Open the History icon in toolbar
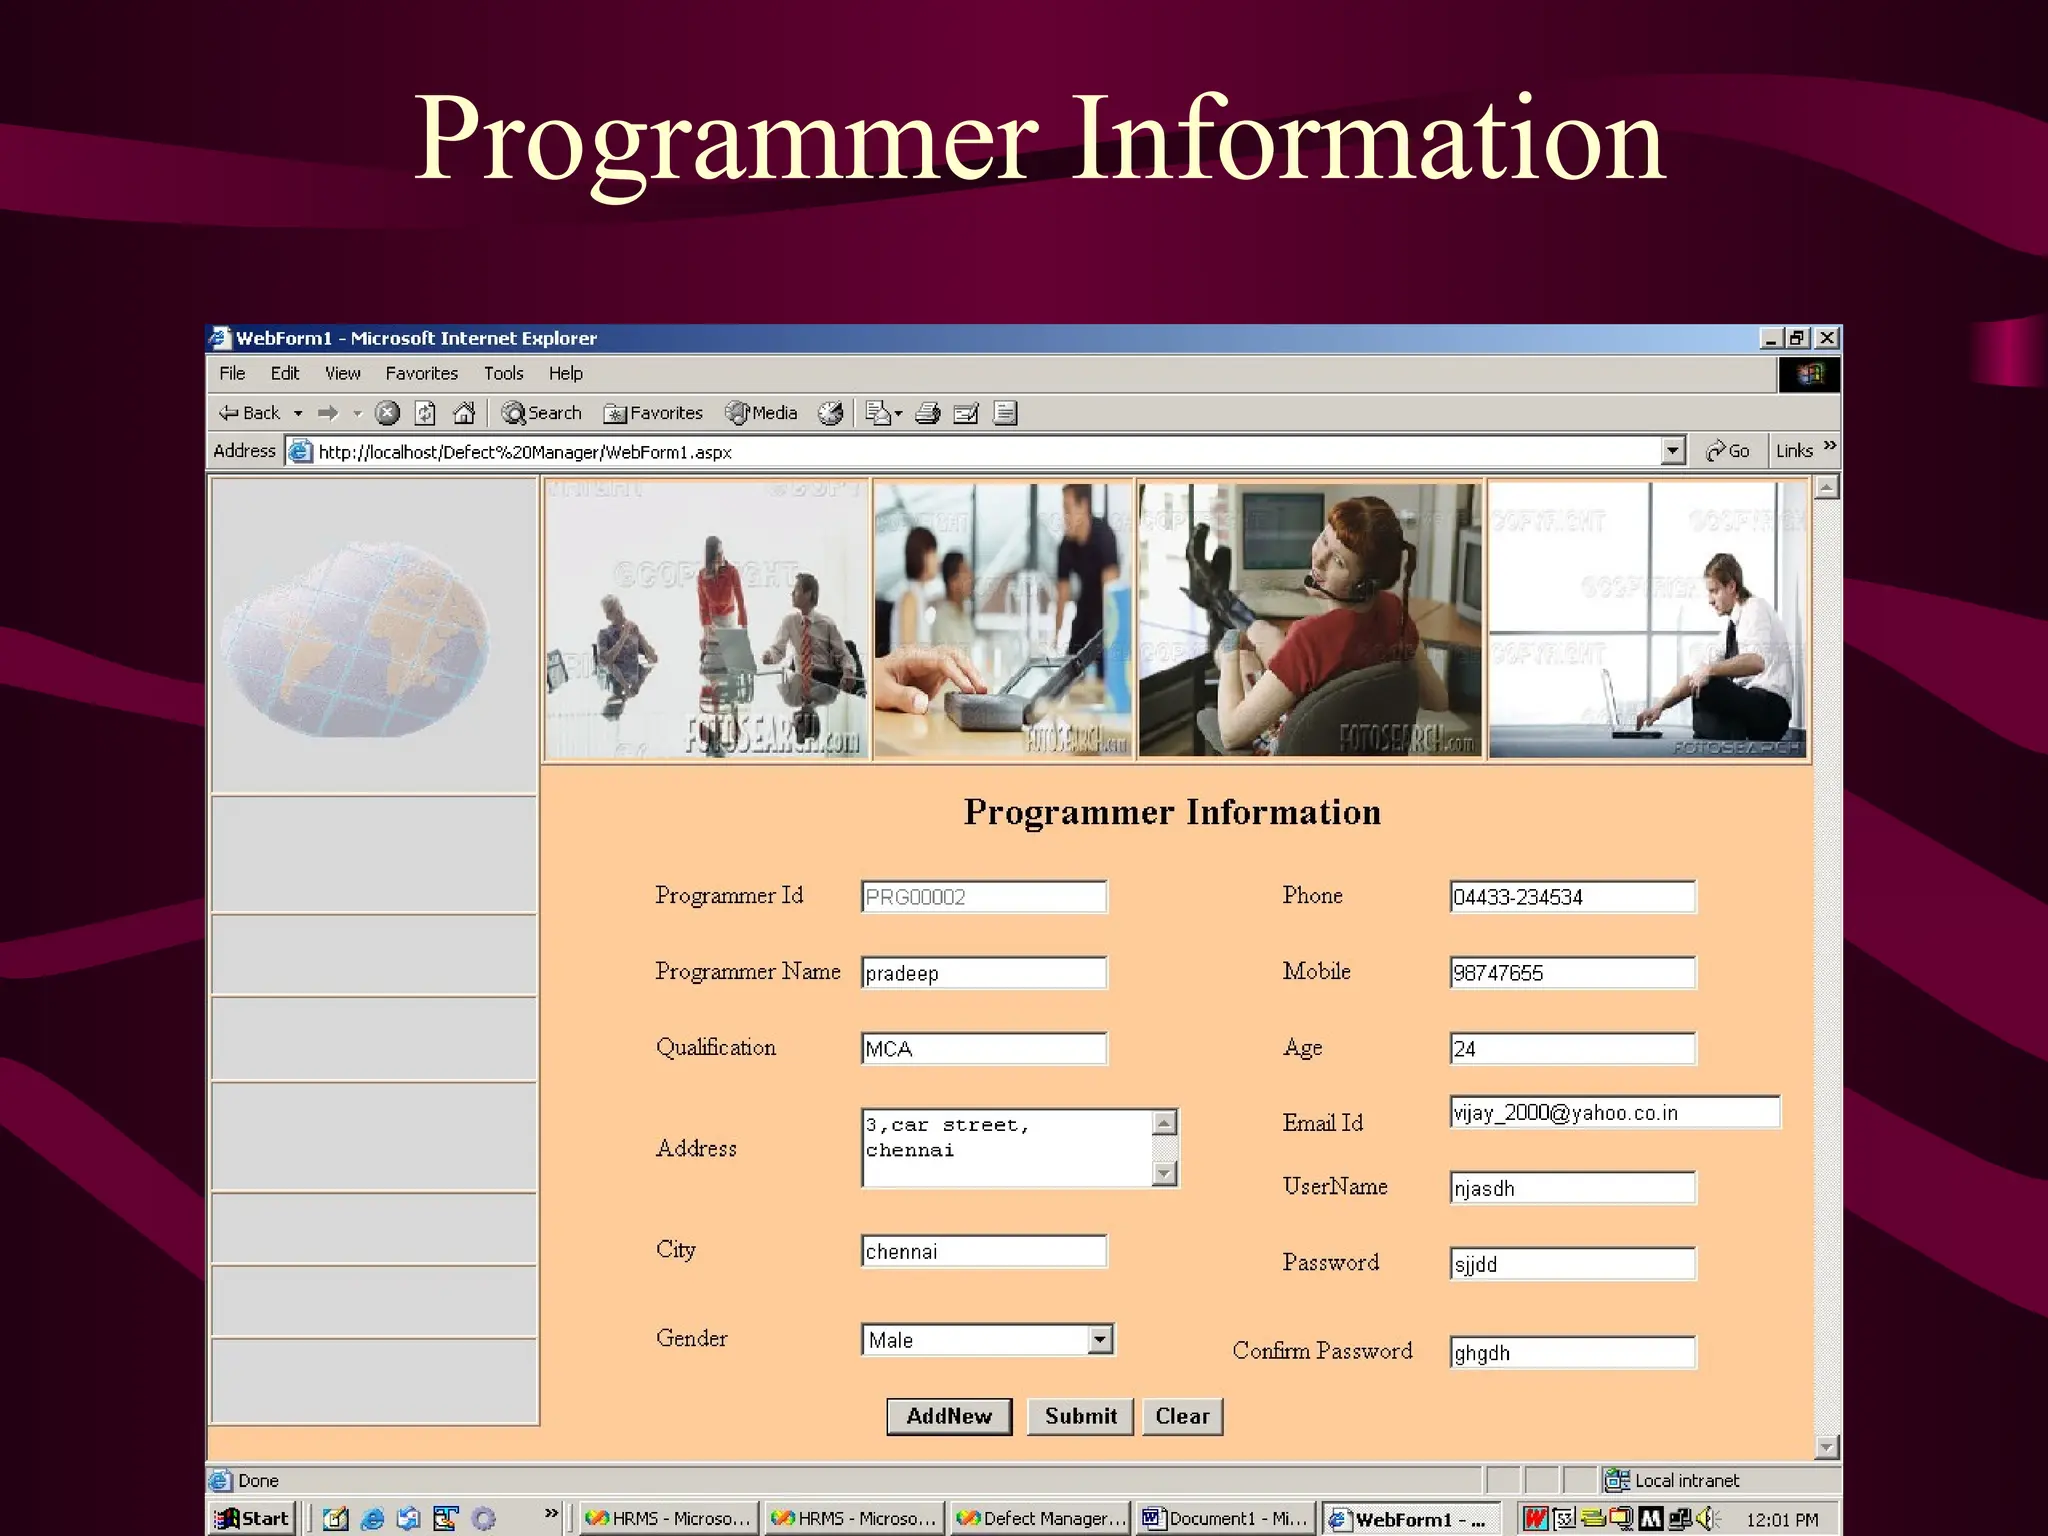 (830, 412)
